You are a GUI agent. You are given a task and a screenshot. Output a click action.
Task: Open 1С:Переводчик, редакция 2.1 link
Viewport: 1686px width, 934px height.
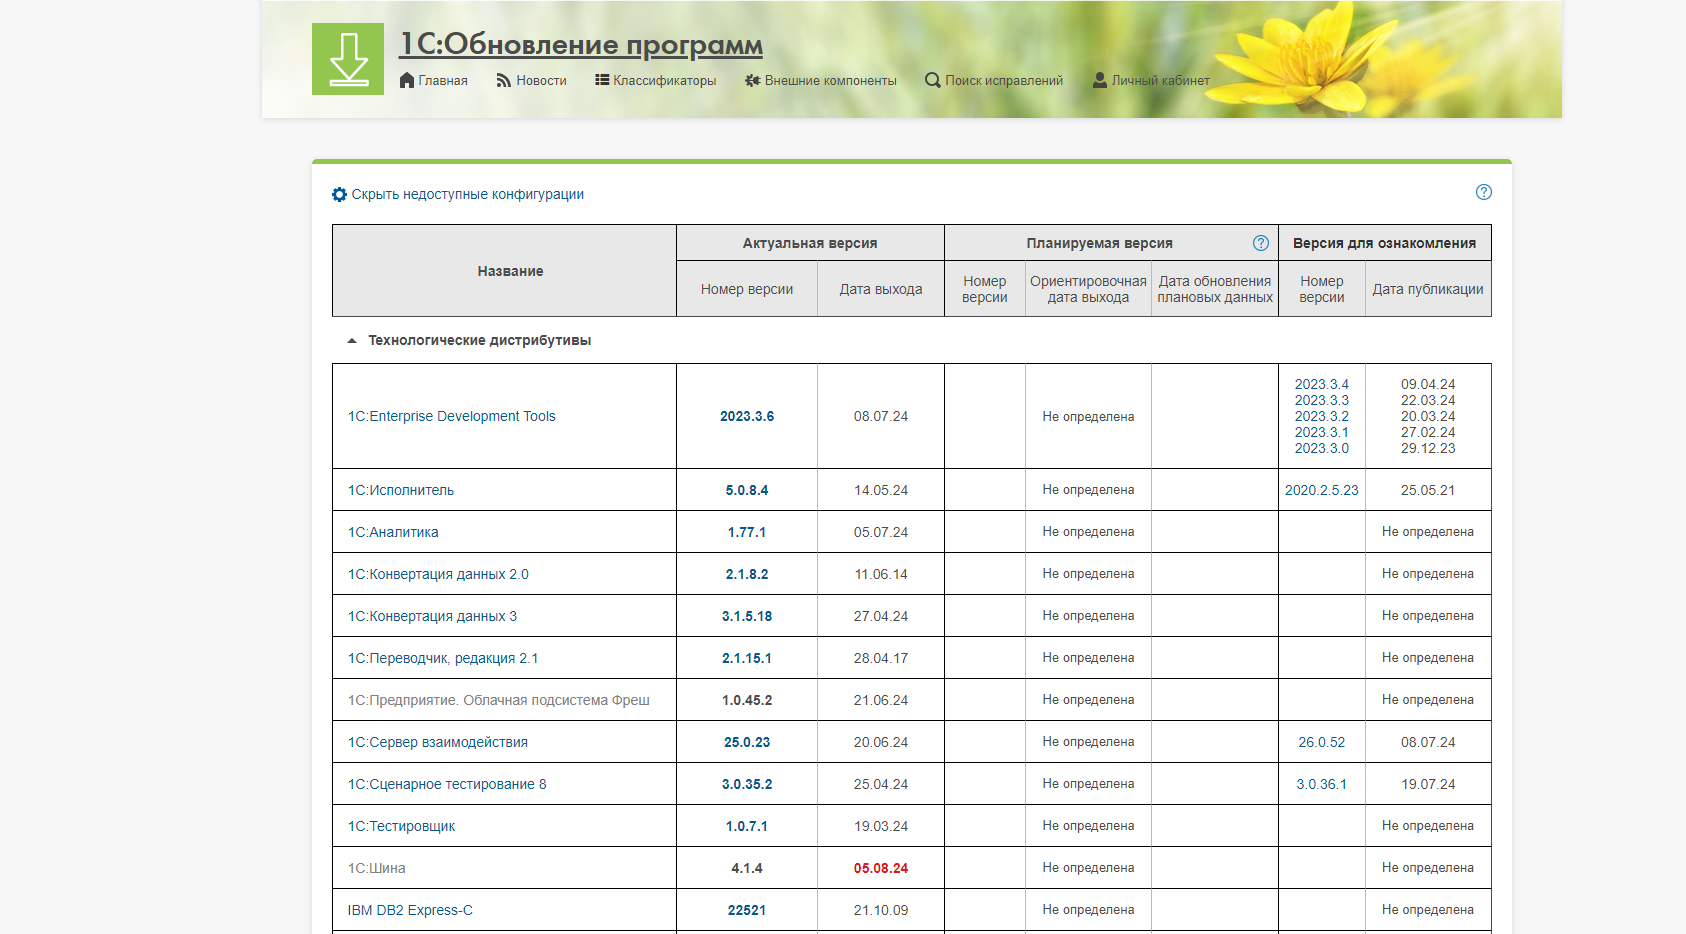point(443,658)
